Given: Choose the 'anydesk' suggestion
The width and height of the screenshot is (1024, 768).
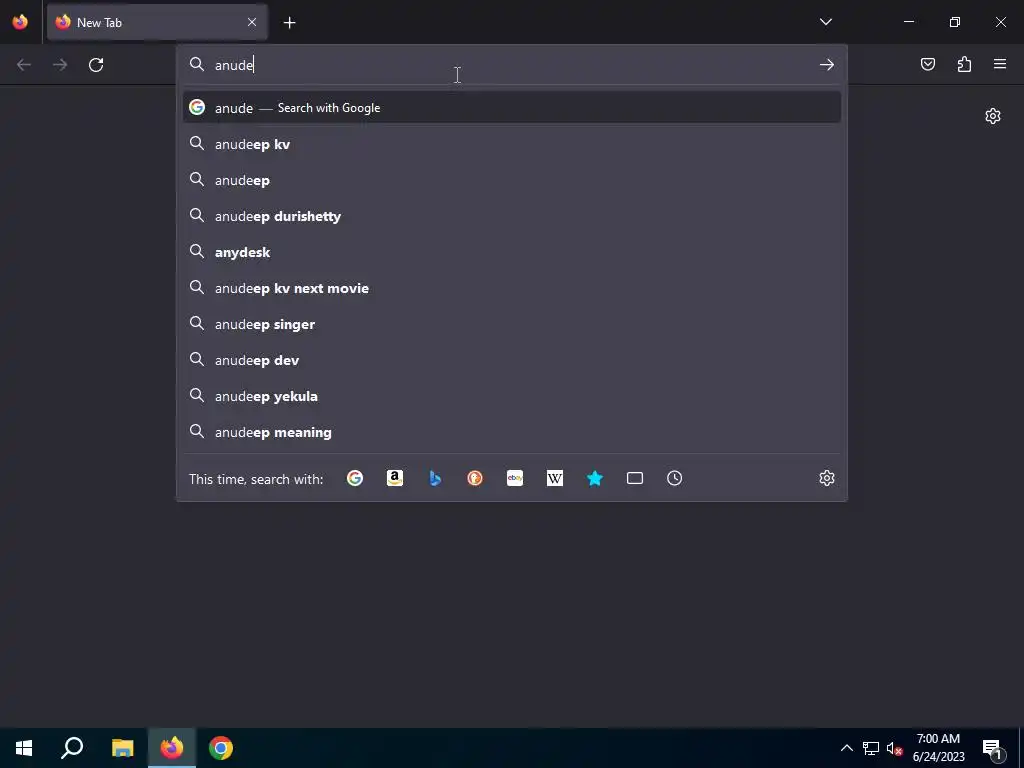Looking at the screenshot, I should [x=512, y=252].
